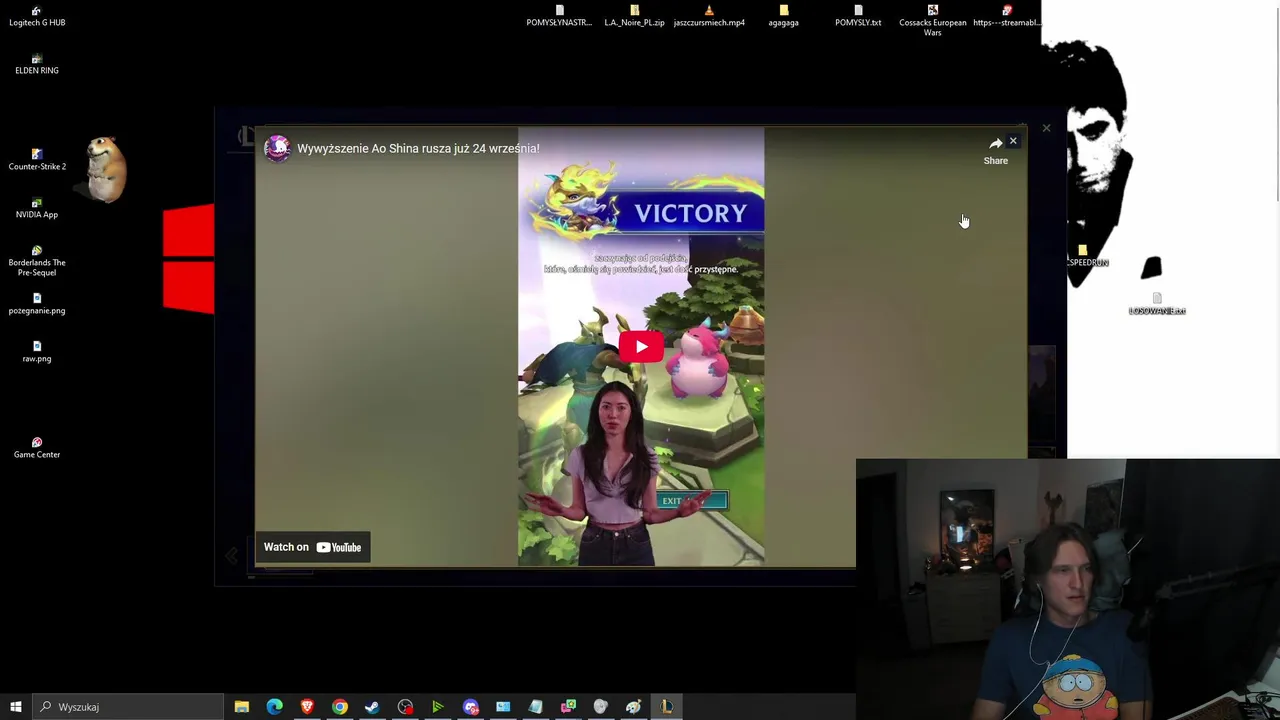This screenshot has height=720, width=1280.
Task: Open Logitech G HUB desktop shortcut
Action: [x=37, y=16]
